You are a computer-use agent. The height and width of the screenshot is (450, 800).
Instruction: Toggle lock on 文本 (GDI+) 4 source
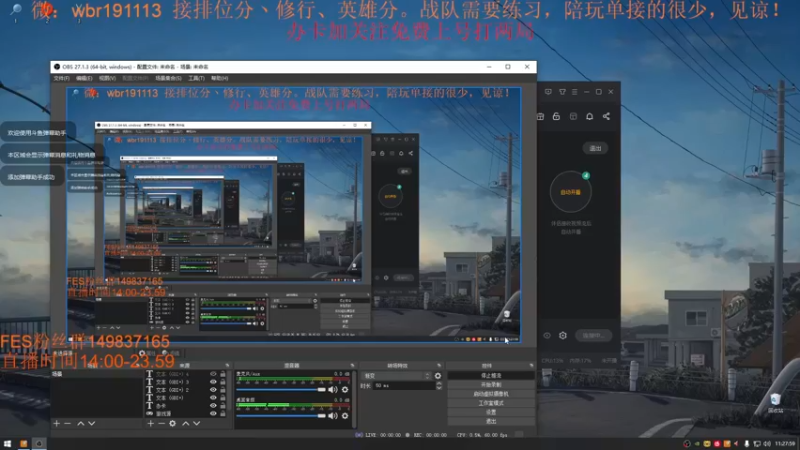click(222, 374)
